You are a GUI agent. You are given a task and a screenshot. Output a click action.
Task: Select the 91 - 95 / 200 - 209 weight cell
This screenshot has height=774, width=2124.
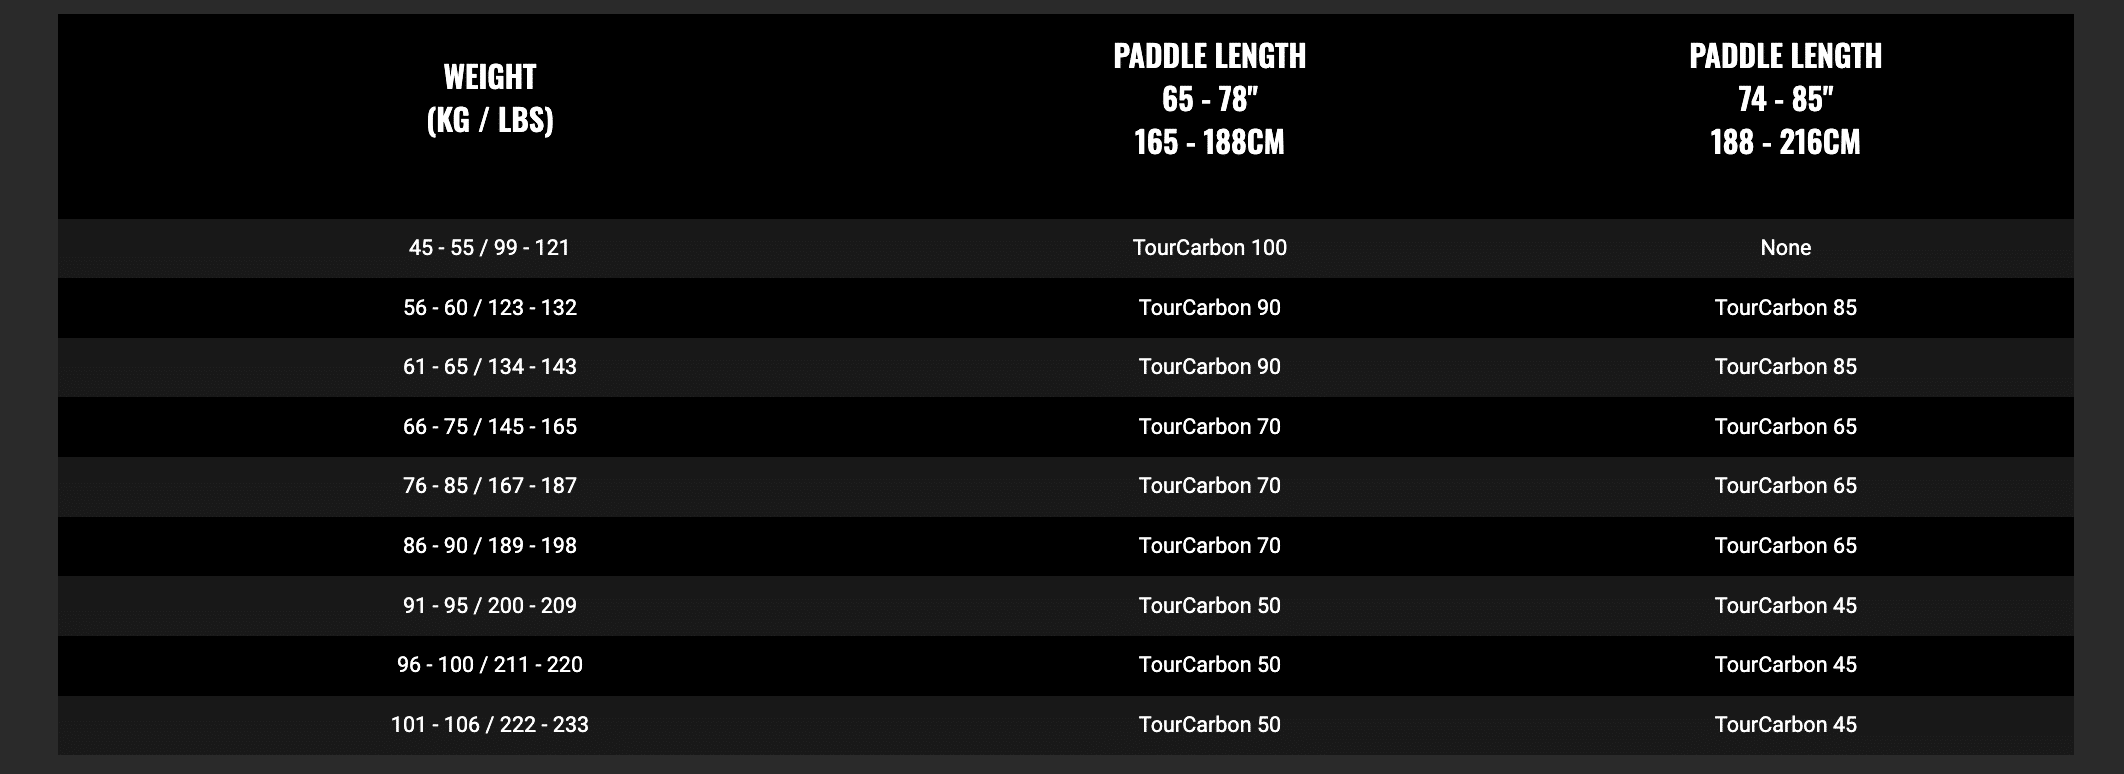coord(489,605)
